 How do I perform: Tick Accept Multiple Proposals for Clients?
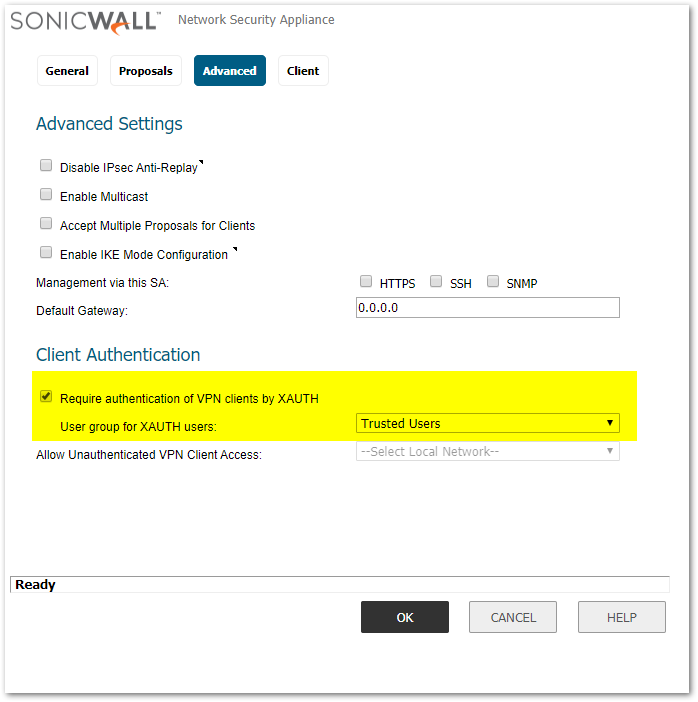click(x=46, y=224)
